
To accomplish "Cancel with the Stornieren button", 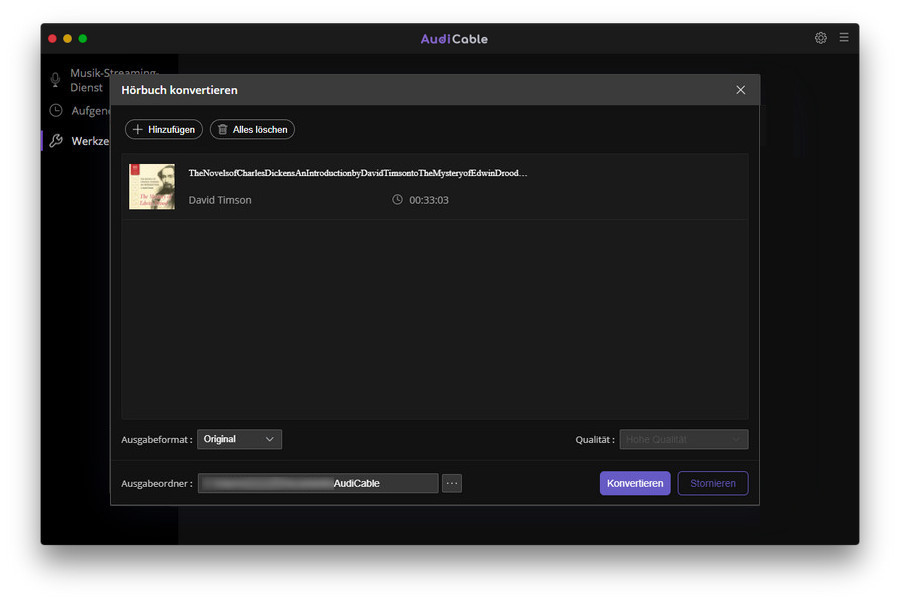I will pos(713,483).
